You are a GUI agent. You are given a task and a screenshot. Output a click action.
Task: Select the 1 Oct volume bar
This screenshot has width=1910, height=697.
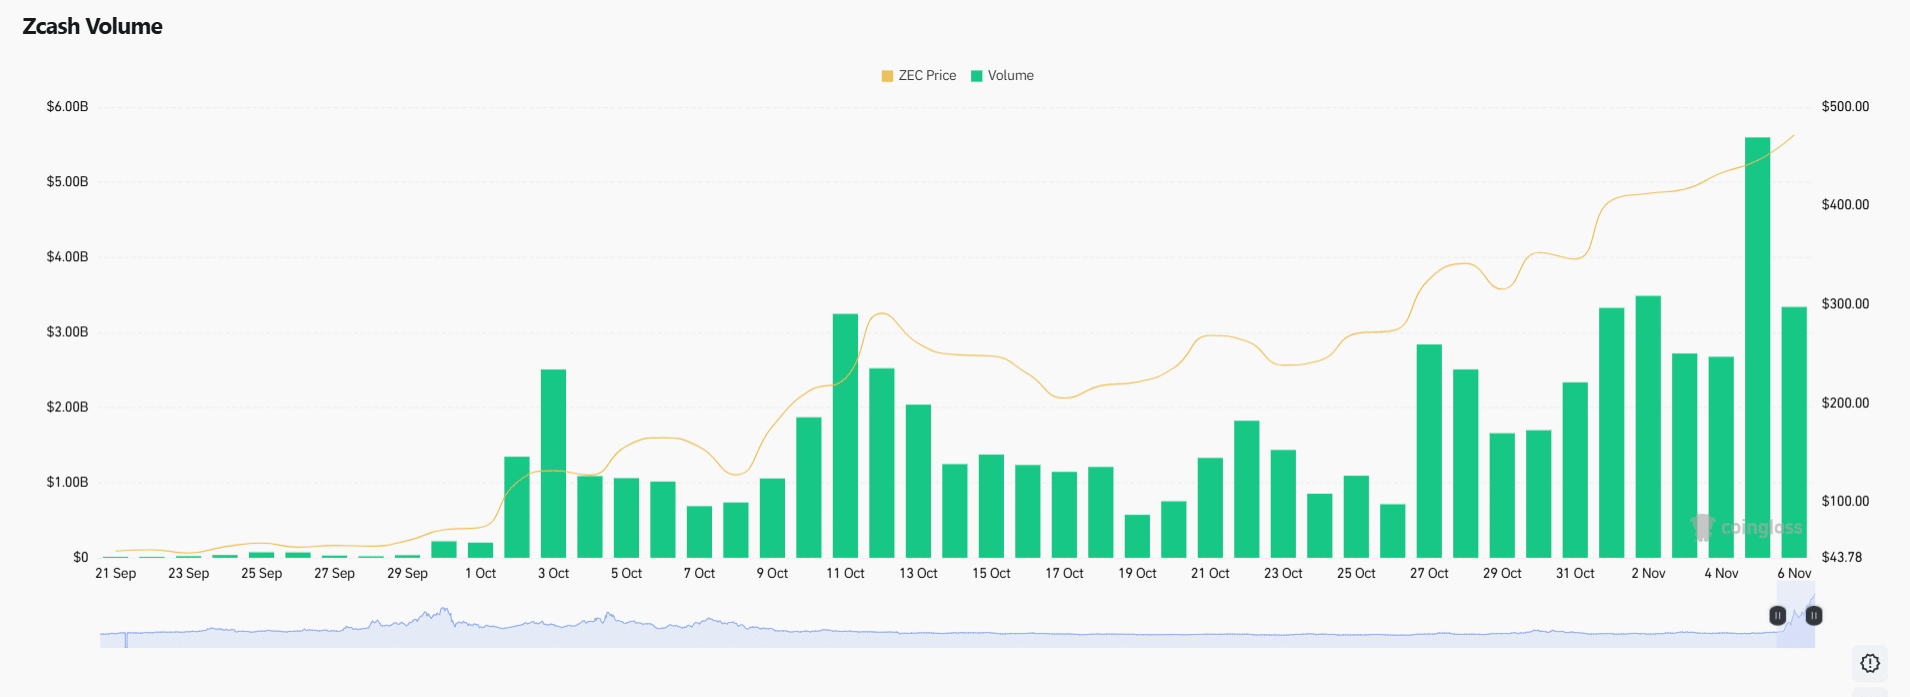(480, 550)
